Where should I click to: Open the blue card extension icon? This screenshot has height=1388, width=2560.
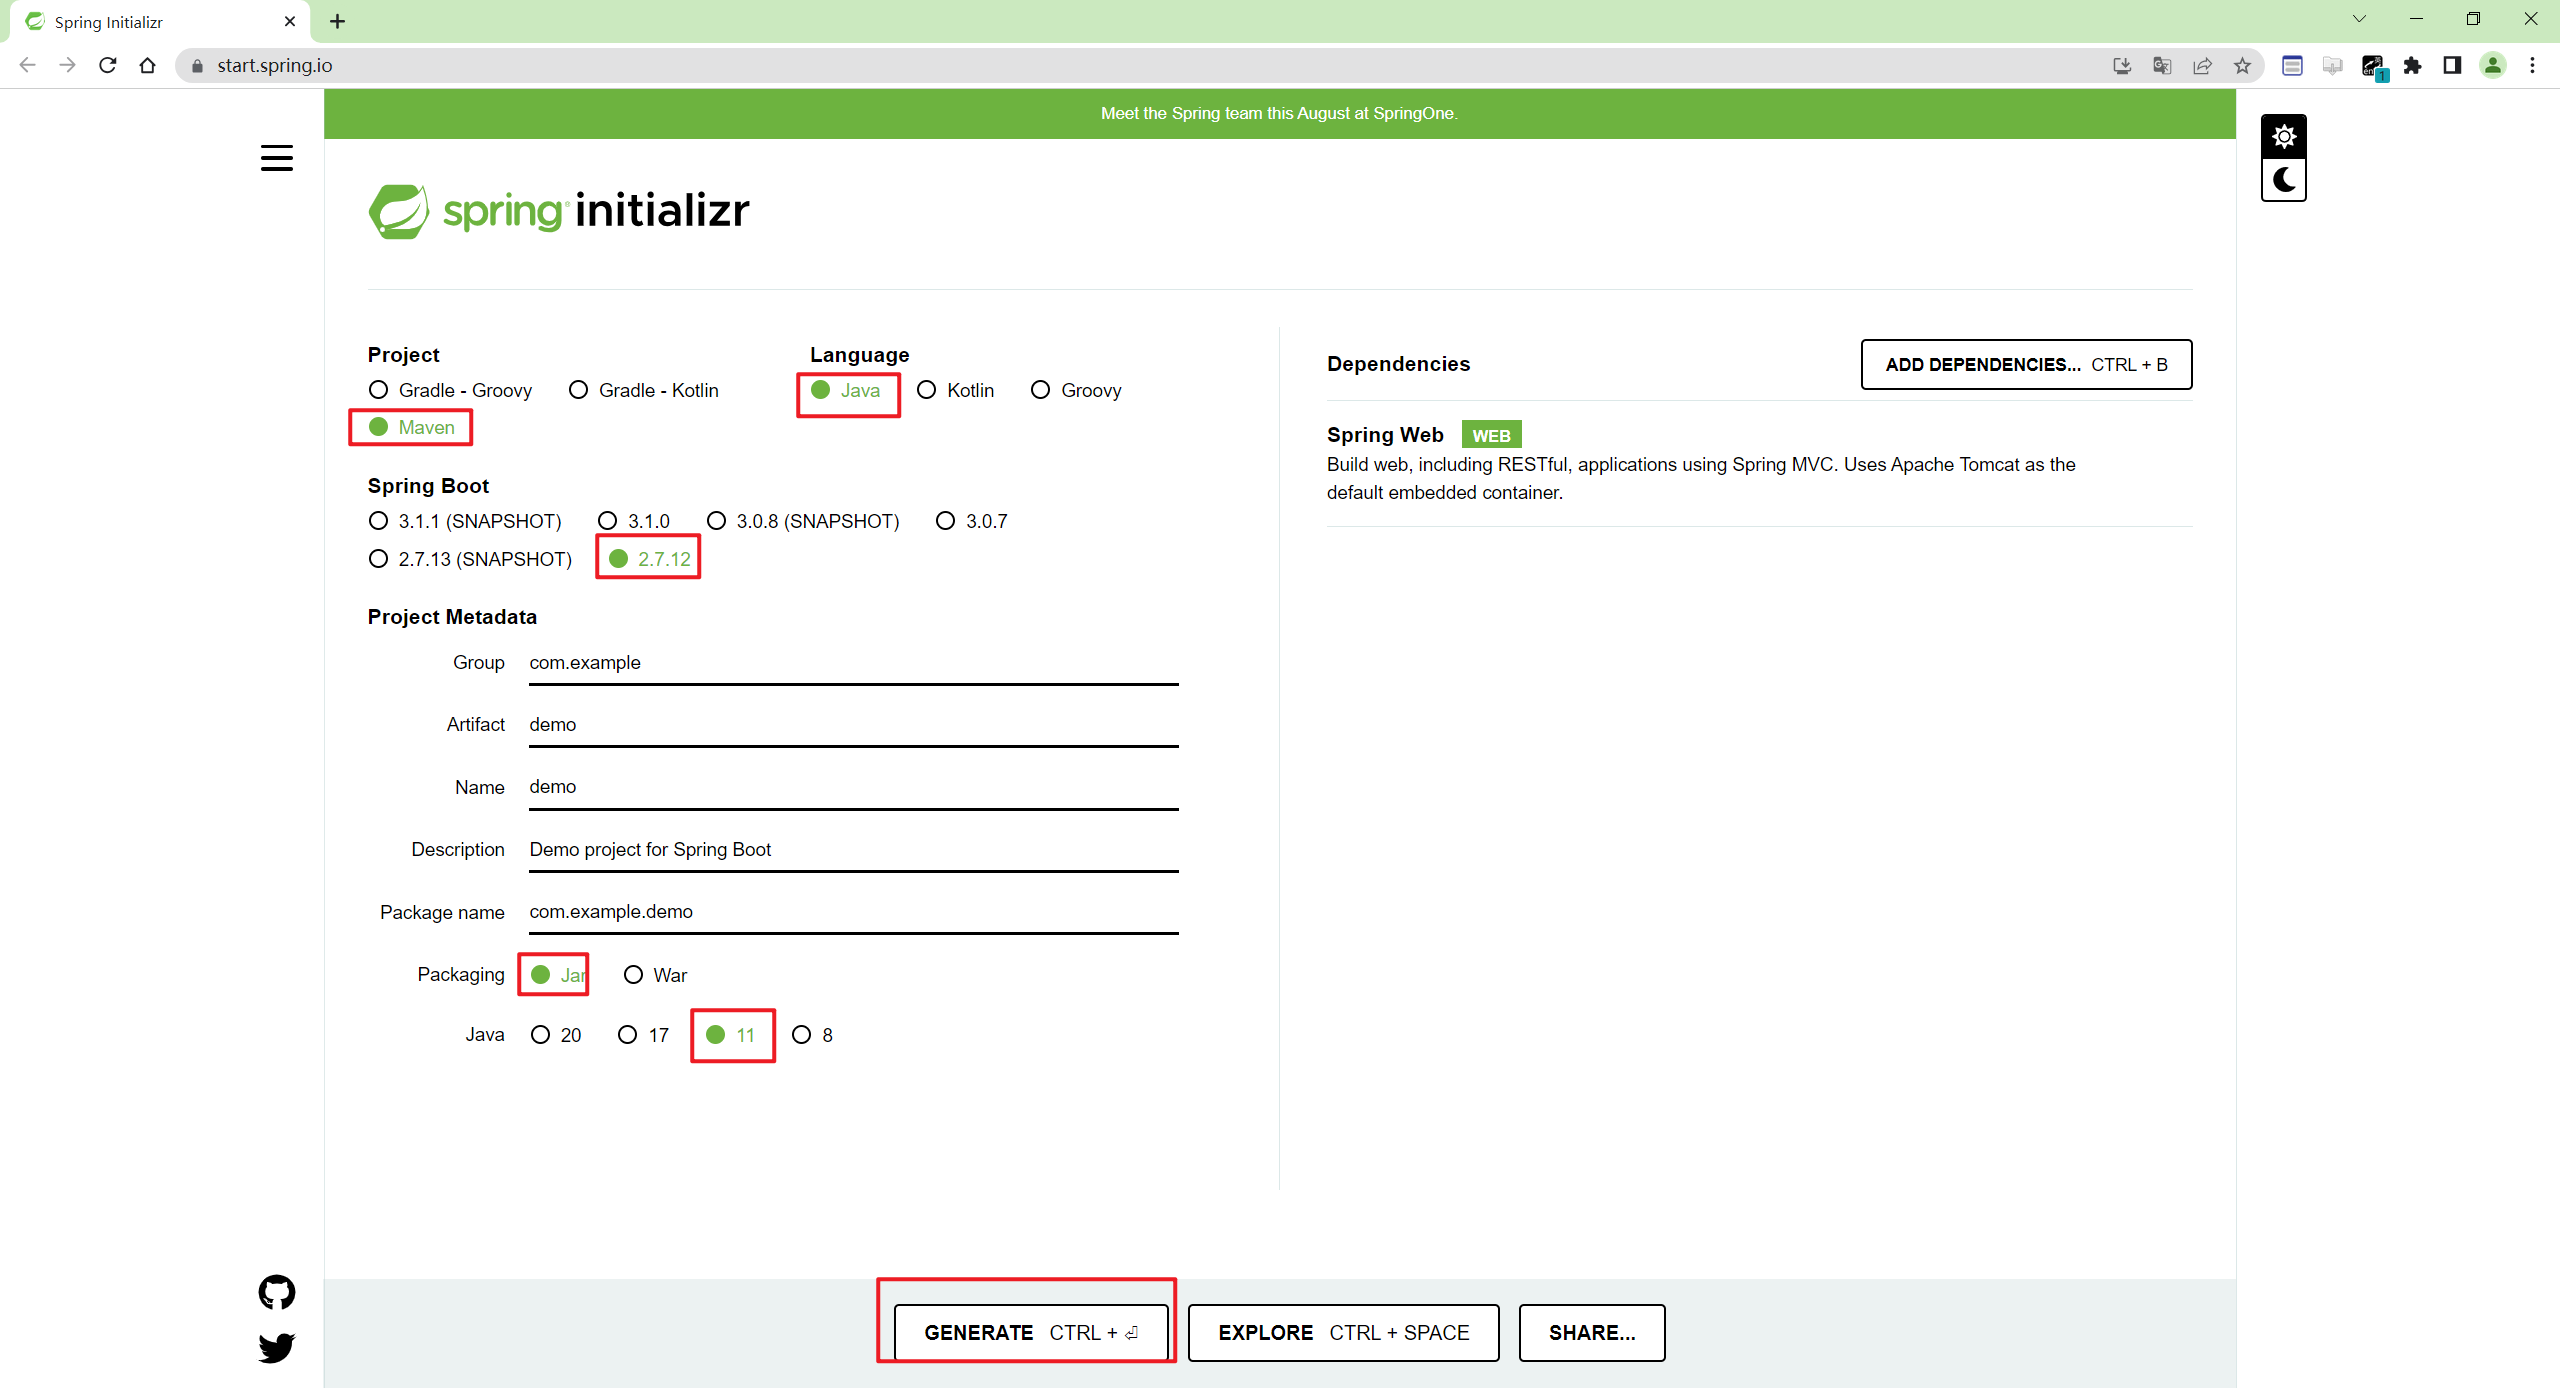2292,66
